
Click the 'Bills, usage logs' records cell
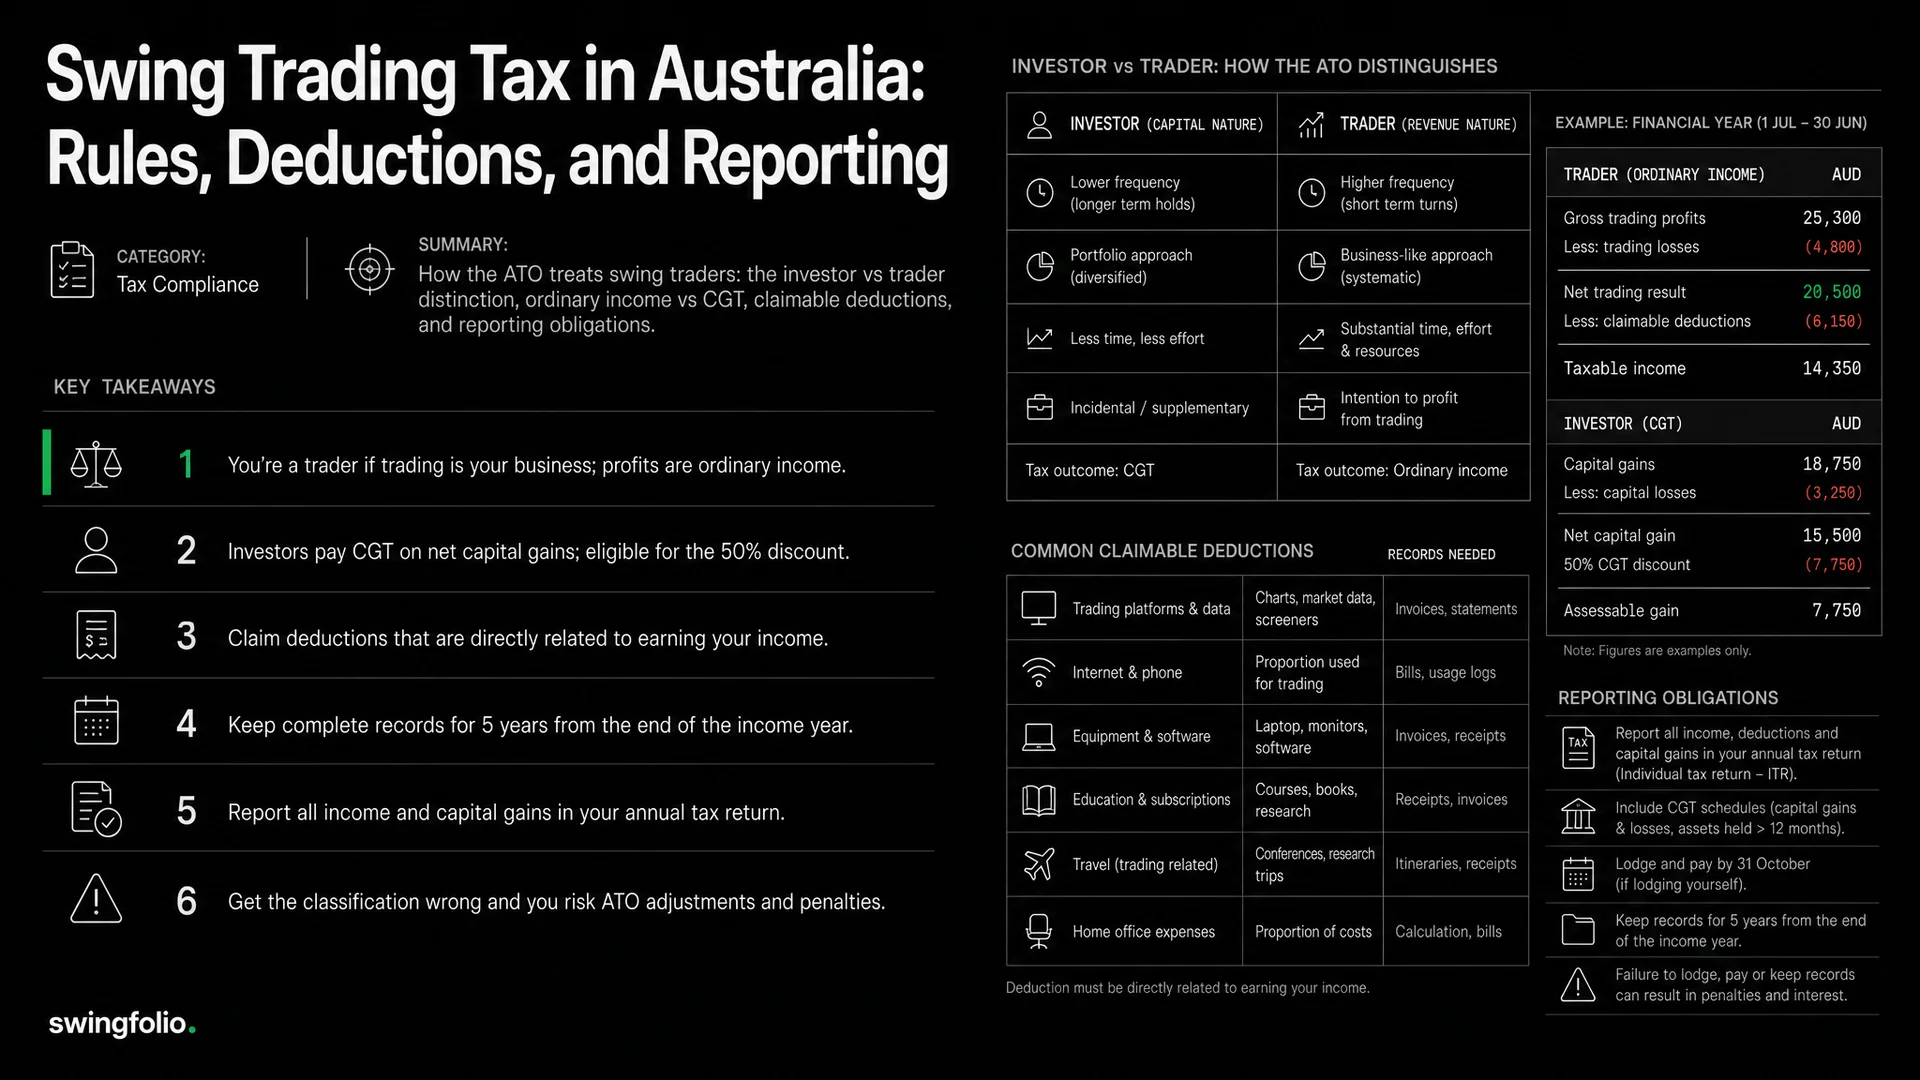(x=1456, y=672)
